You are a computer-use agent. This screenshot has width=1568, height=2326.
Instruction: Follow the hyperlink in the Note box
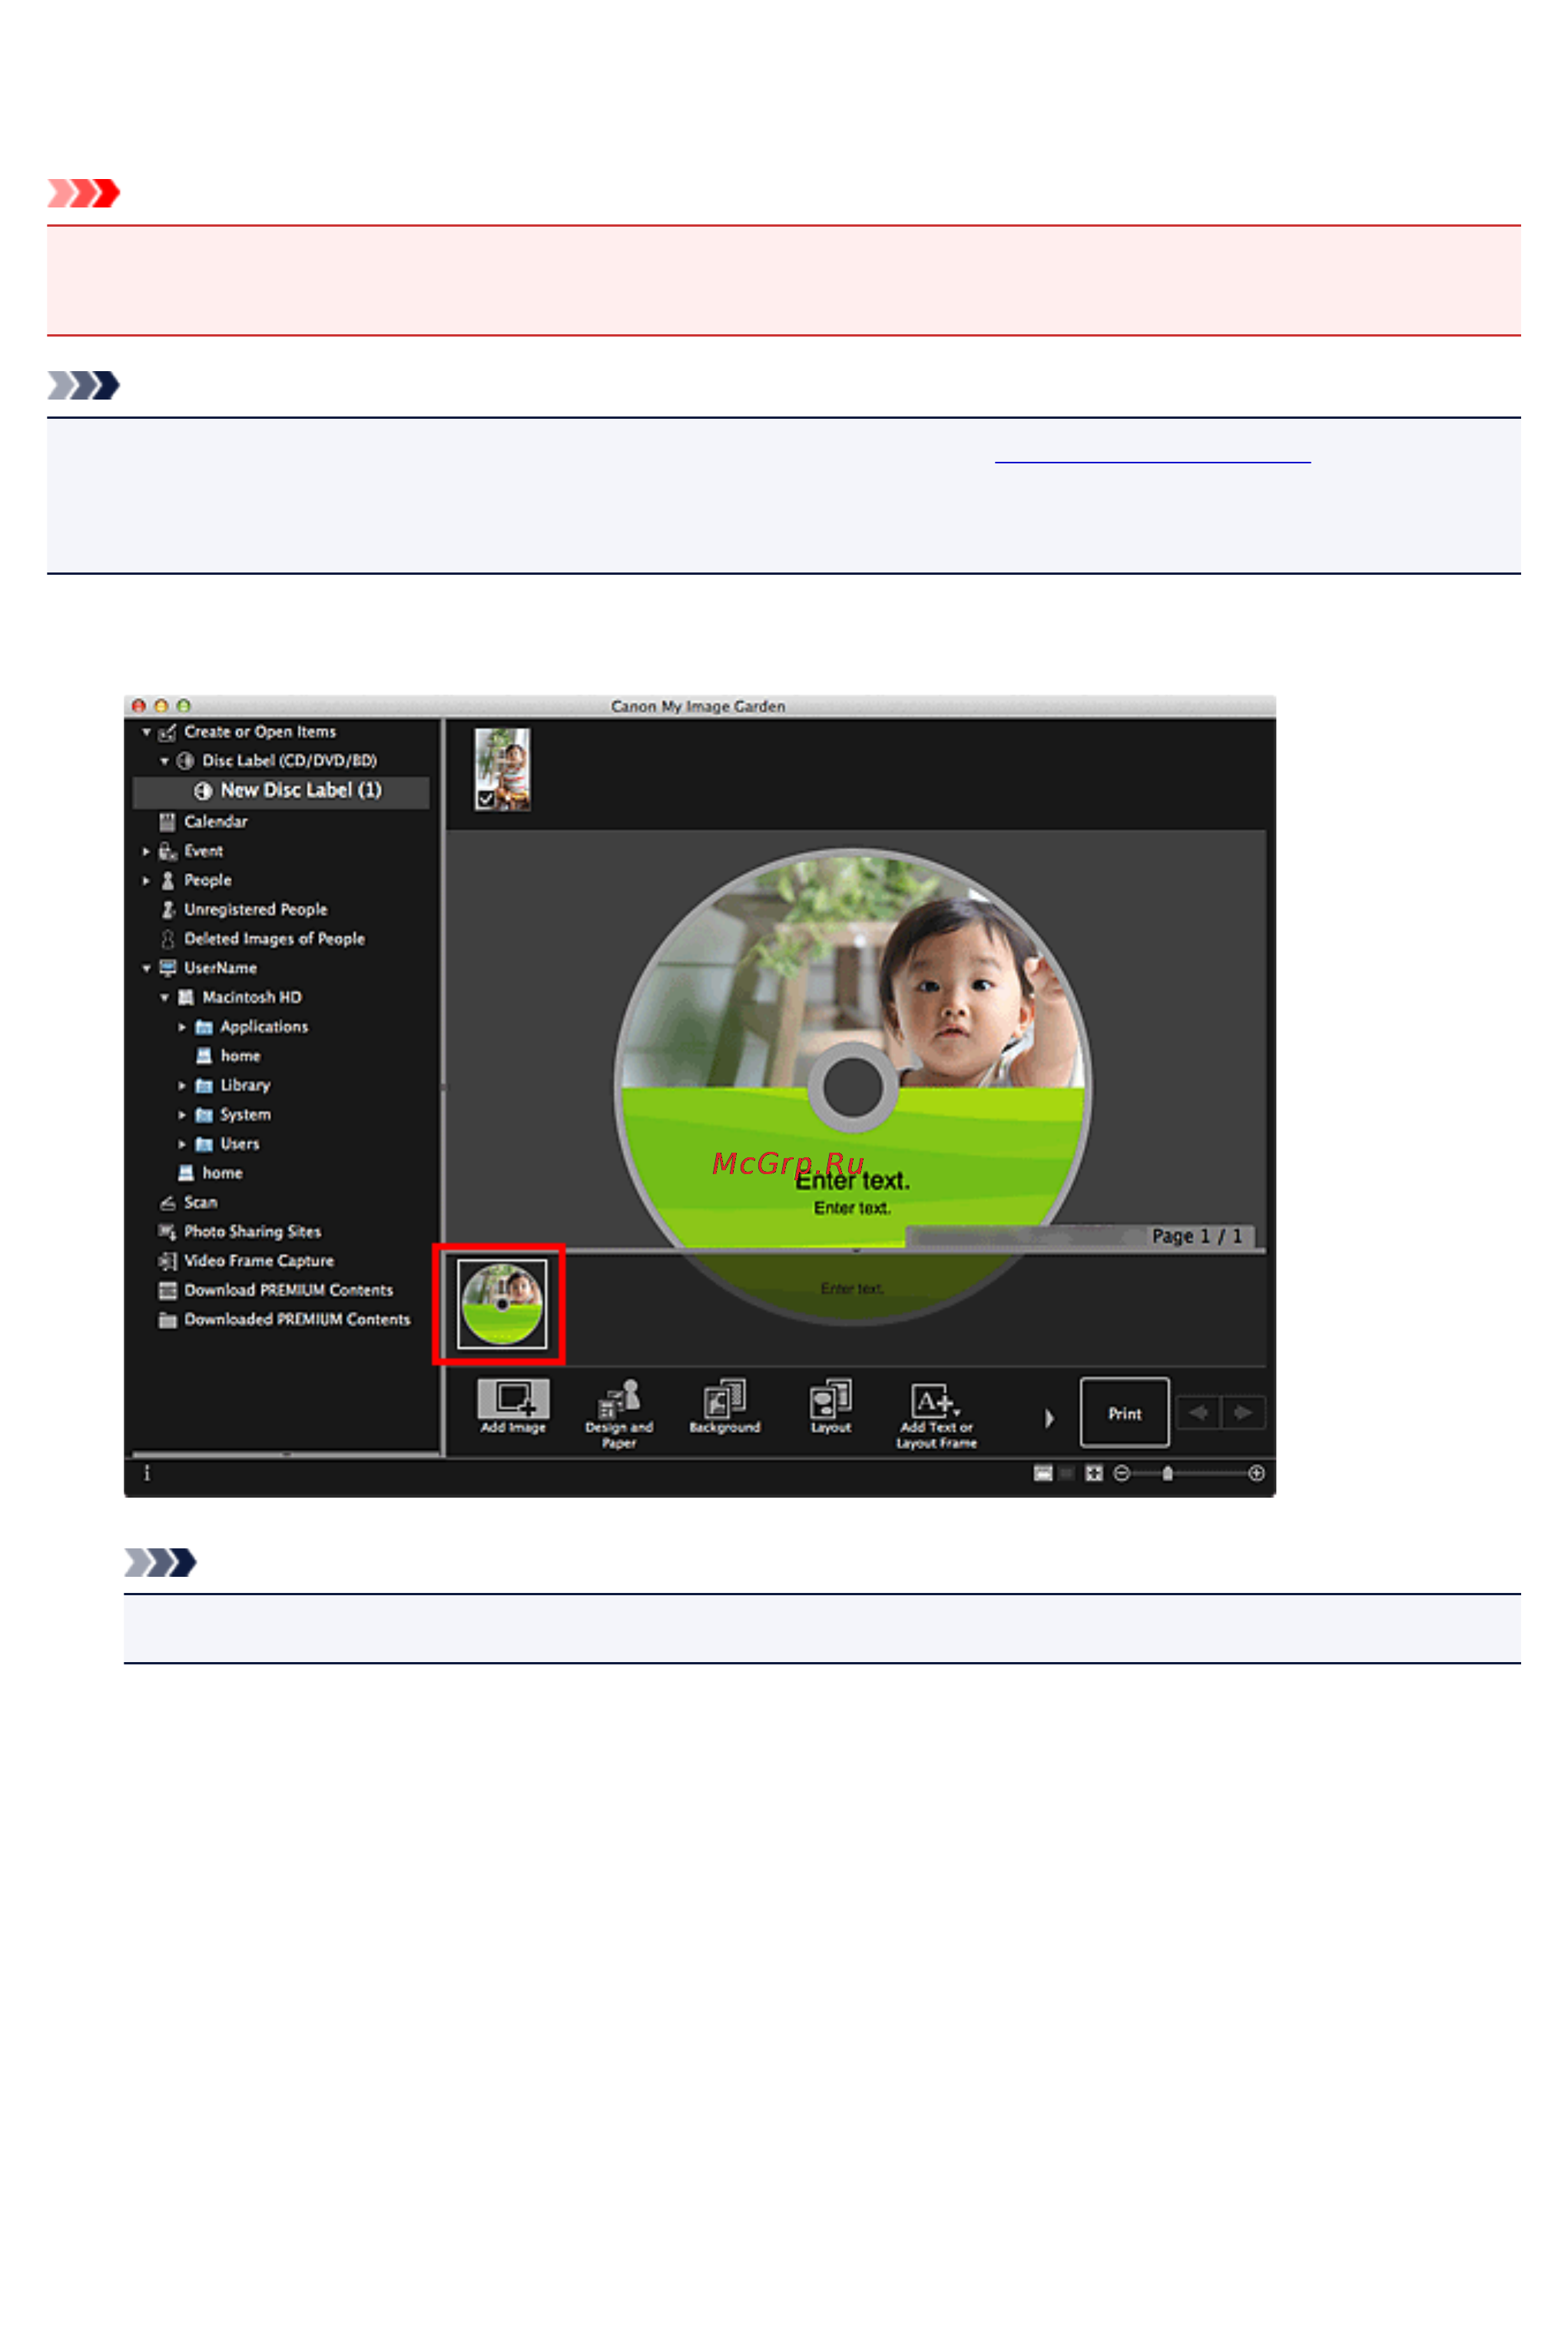tap(1152, 453)
